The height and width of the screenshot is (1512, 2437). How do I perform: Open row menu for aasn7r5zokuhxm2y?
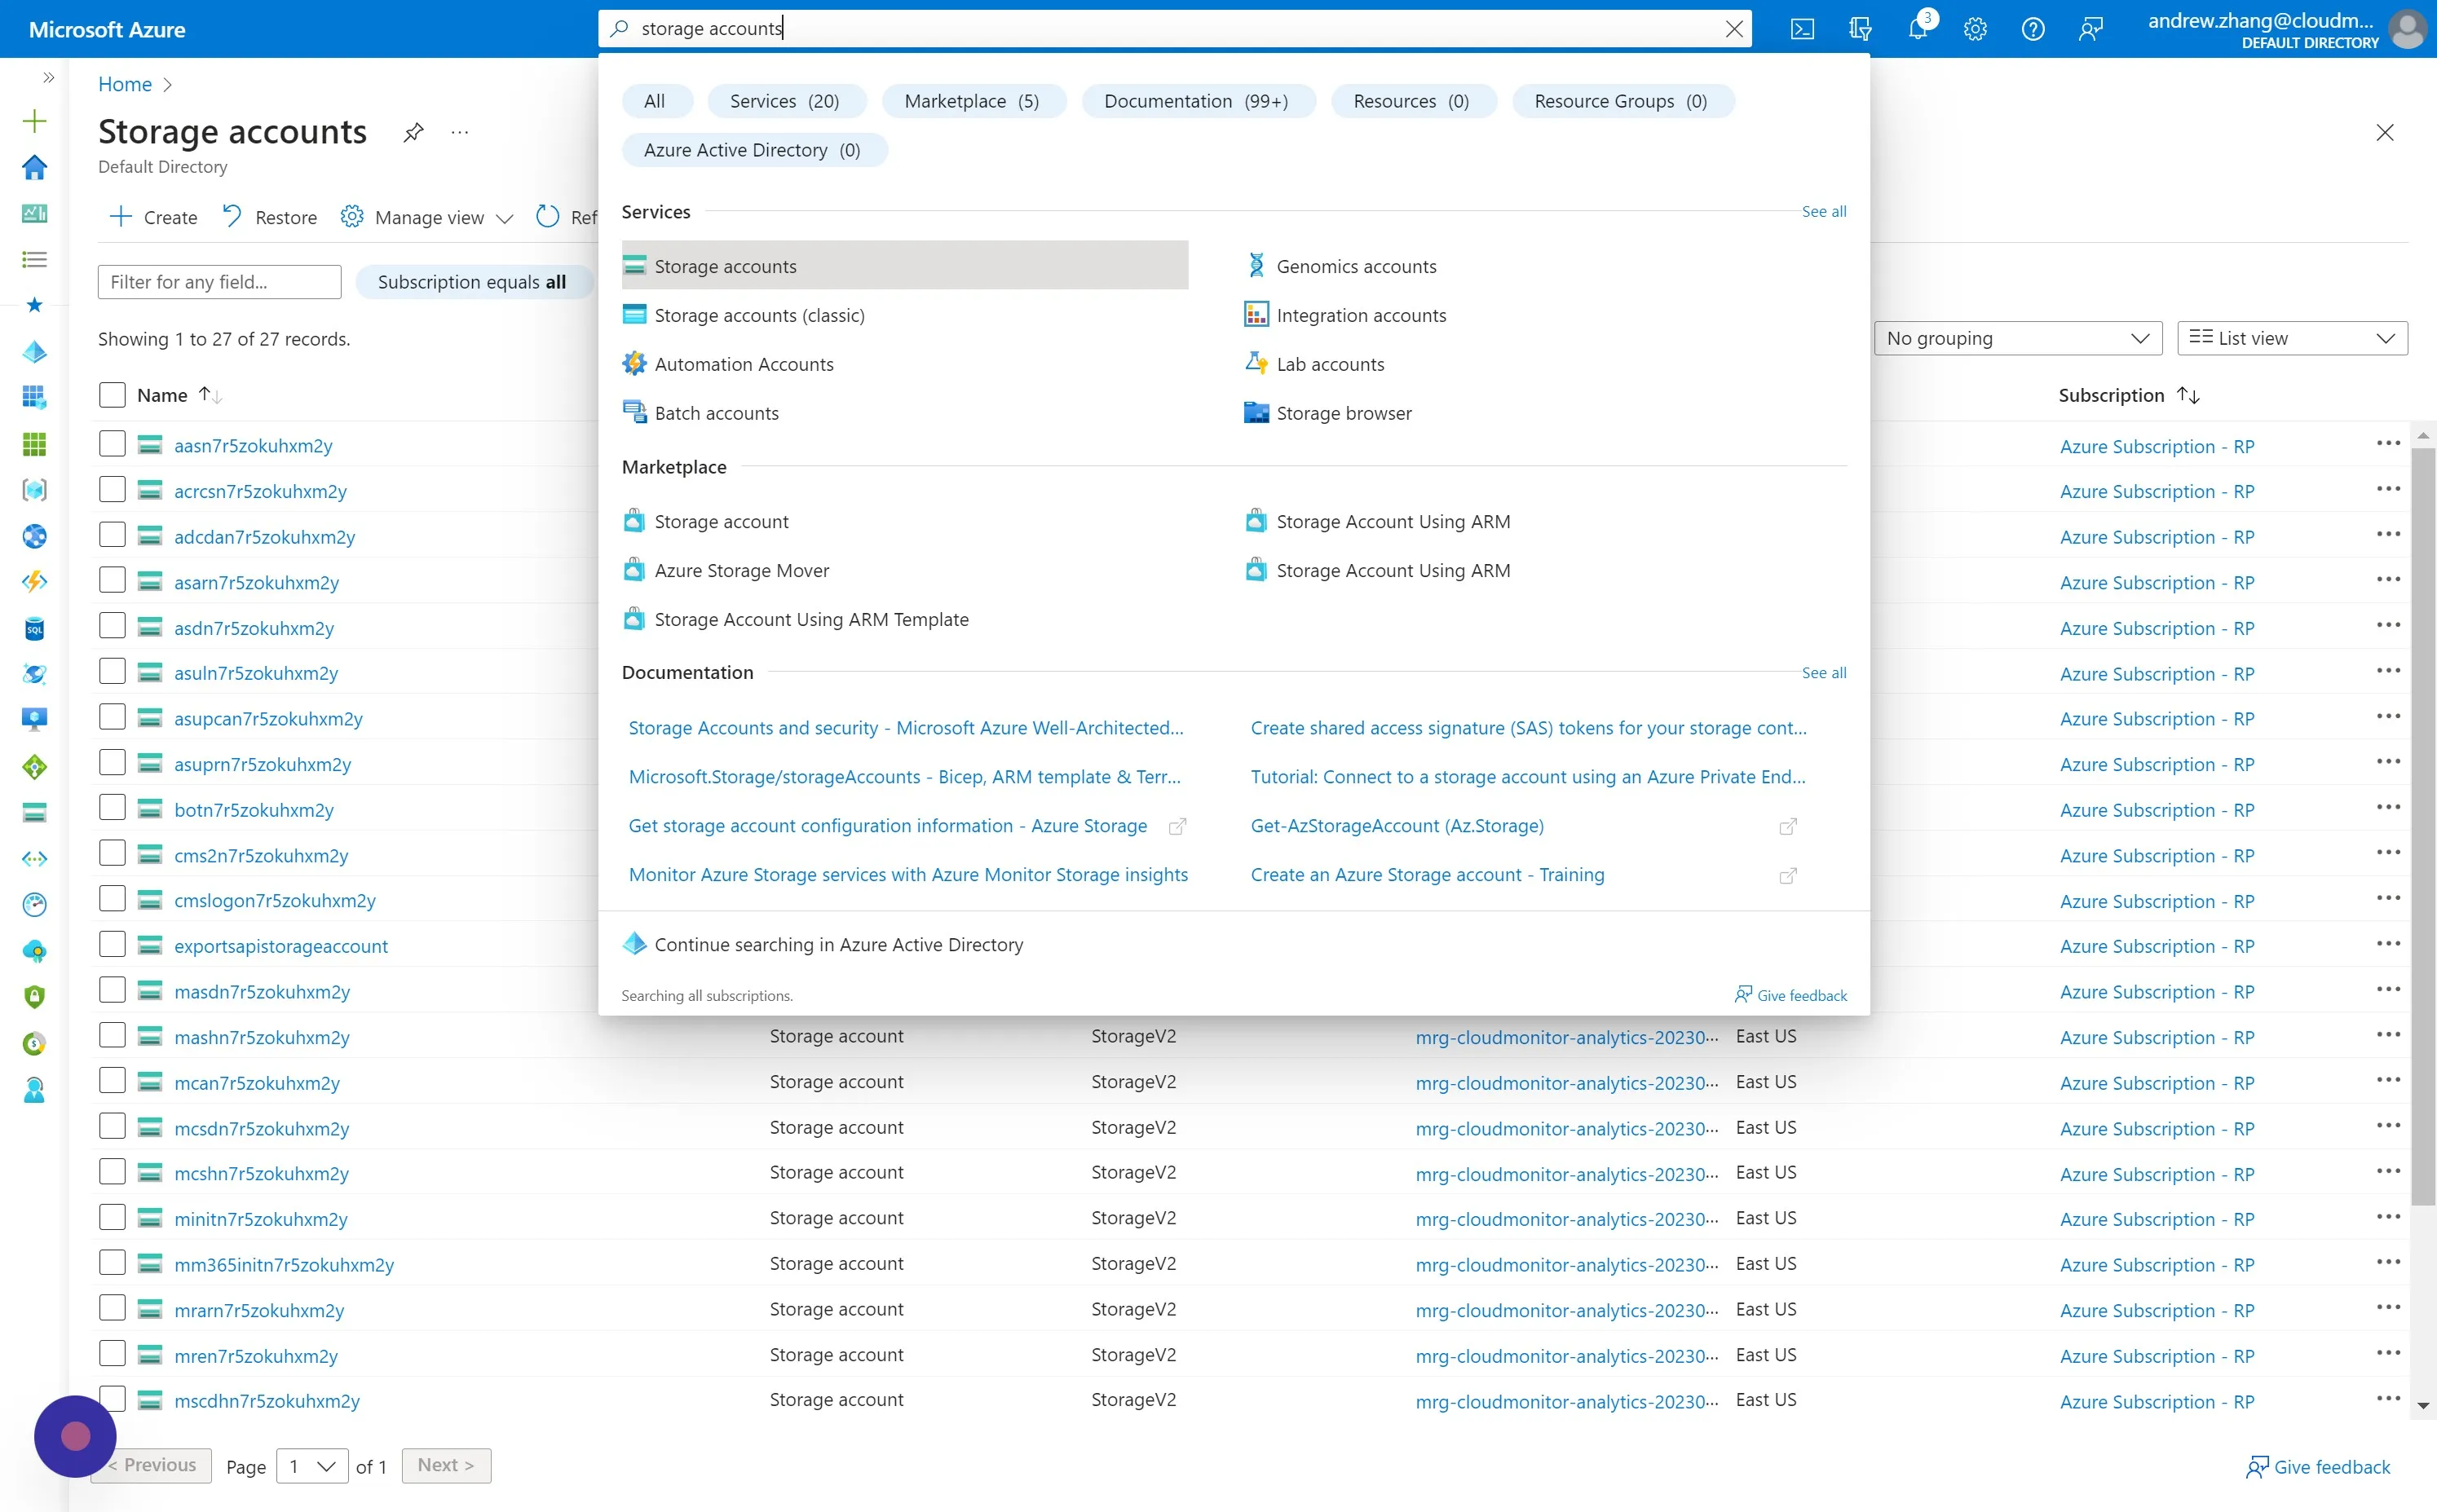click(2388, 443)
